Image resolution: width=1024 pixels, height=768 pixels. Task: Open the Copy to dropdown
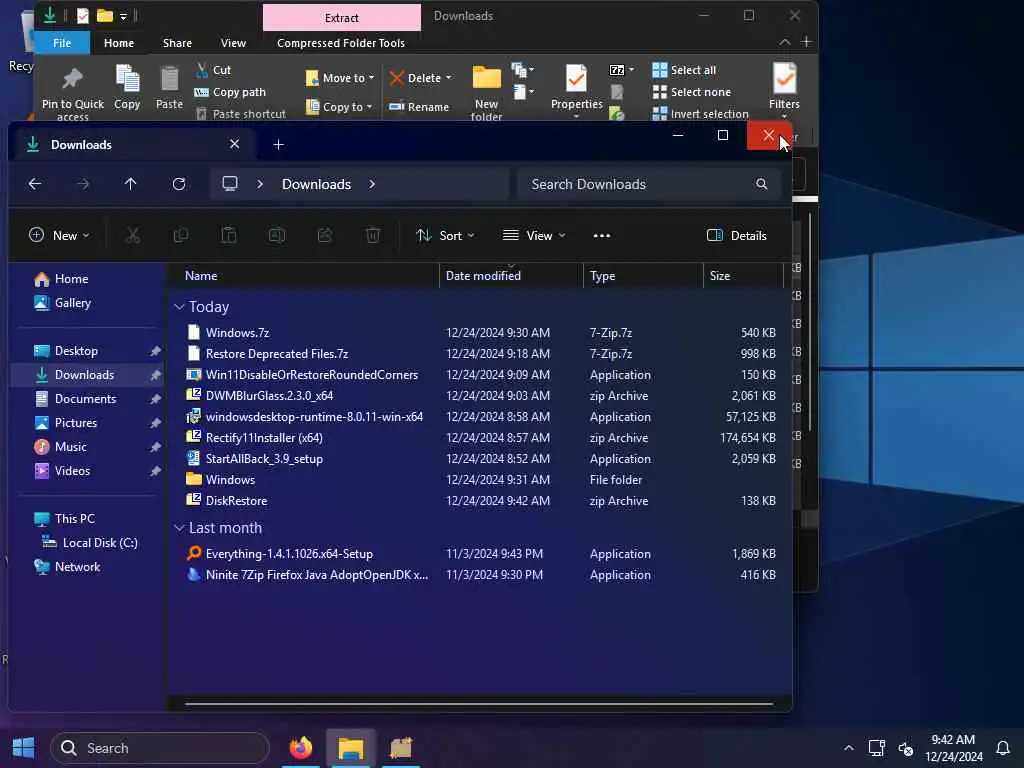[x=339, y=106]
